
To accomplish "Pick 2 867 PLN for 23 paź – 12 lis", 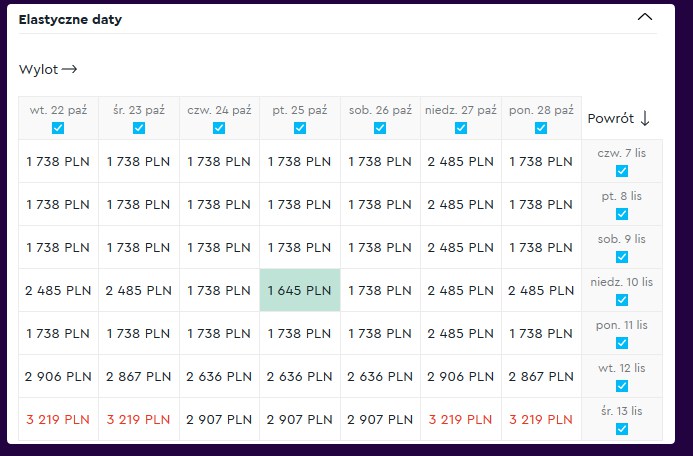I will pyautogui.click(x=139, y=376).
